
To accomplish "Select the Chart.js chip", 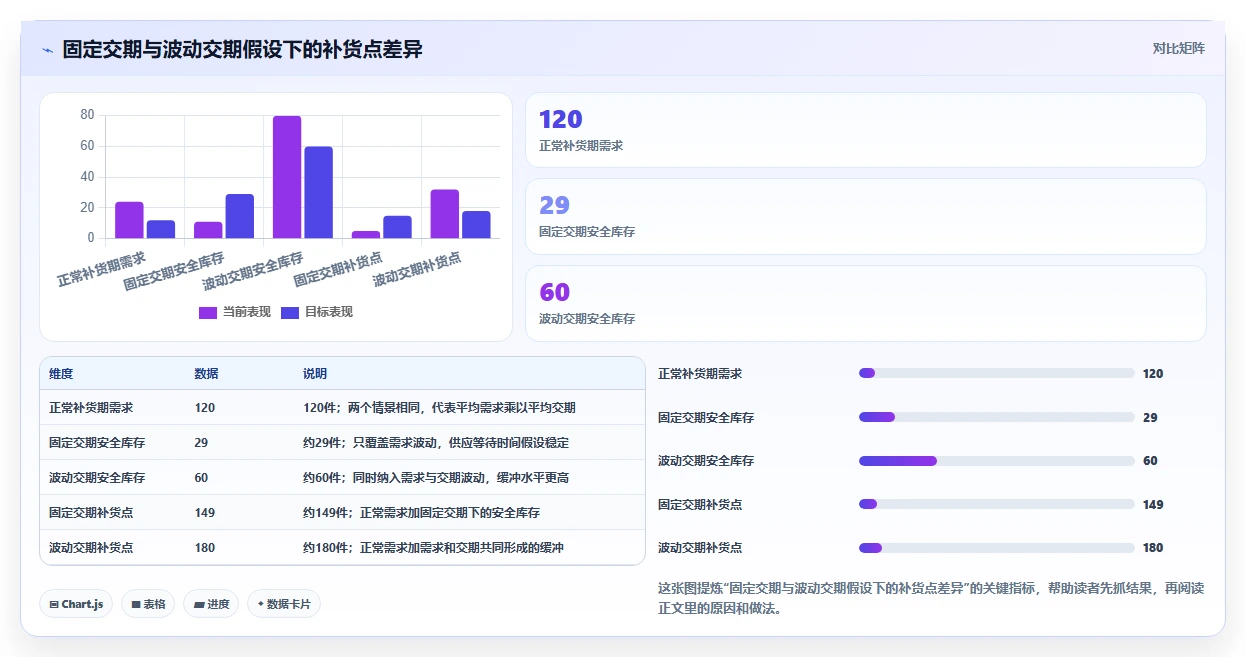I will tap(76, 604).
